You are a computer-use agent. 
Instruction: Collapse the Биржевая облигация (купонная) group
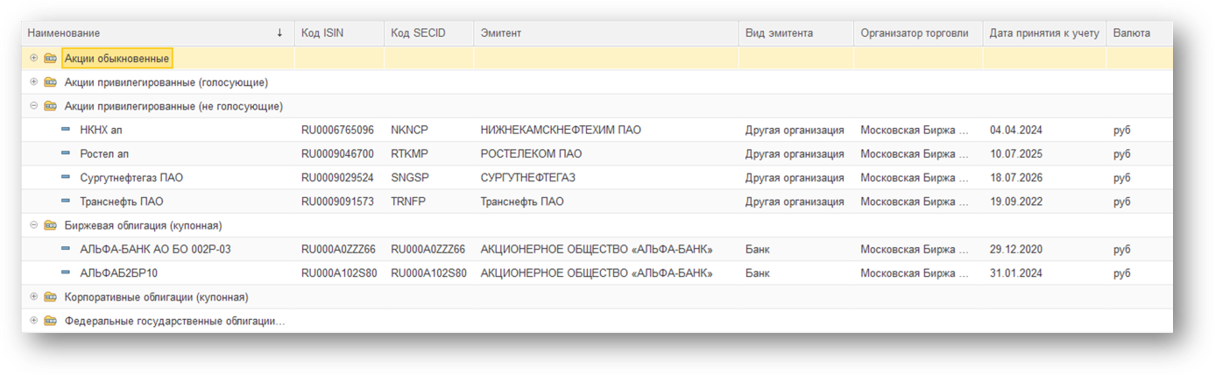pyautogui.click(x=34, y=226)
